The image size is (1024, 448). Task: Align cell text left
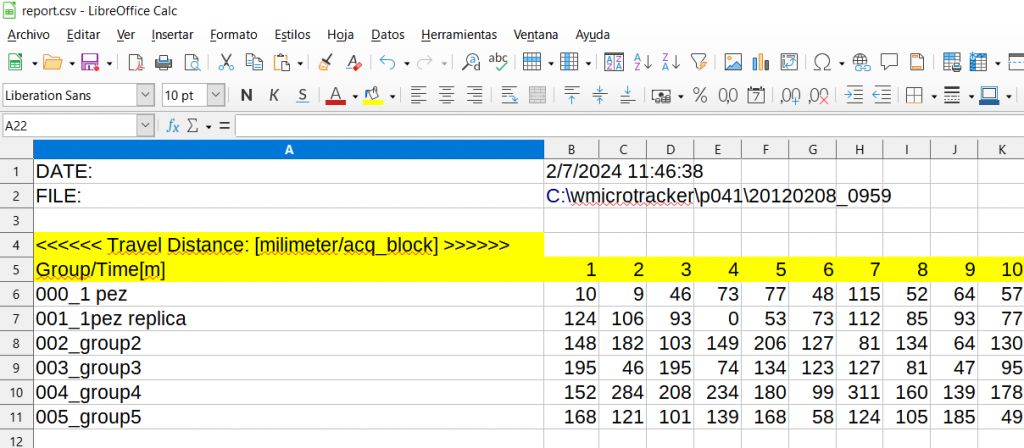pyautogui.click(x=418, y=95)
